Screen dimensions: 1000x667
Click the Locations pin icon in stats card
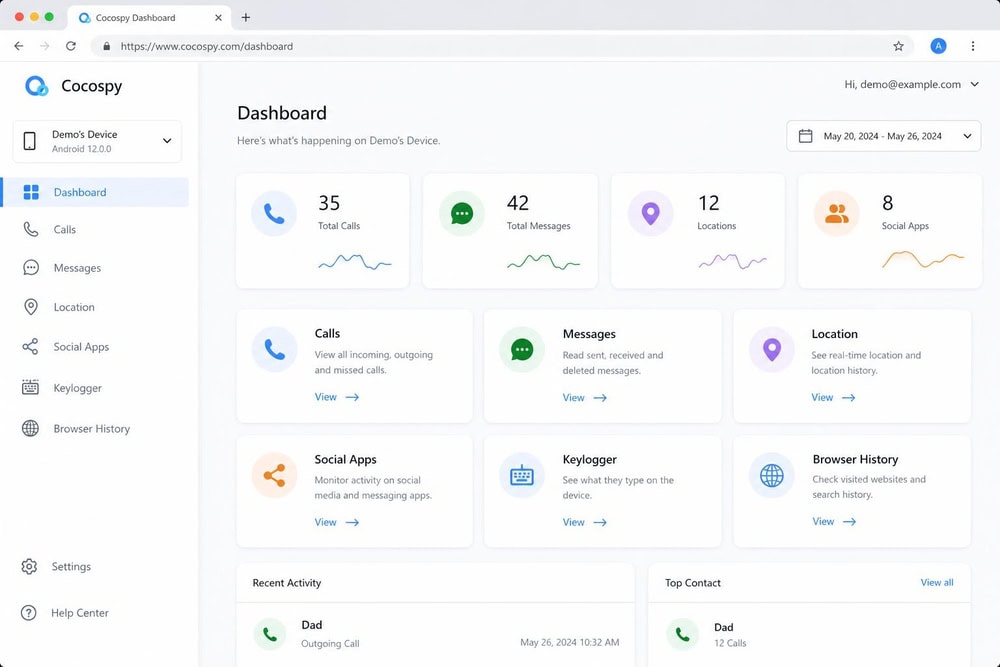pyautogui.click(x=650, y=213)
